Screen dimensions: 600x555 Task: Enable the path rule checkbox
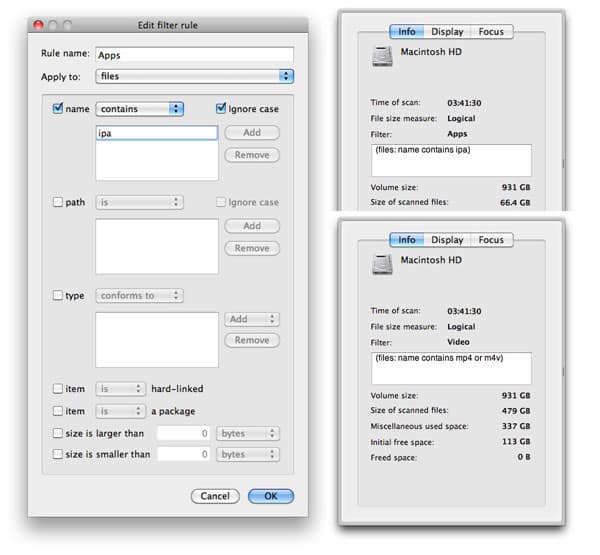[57, 202]
